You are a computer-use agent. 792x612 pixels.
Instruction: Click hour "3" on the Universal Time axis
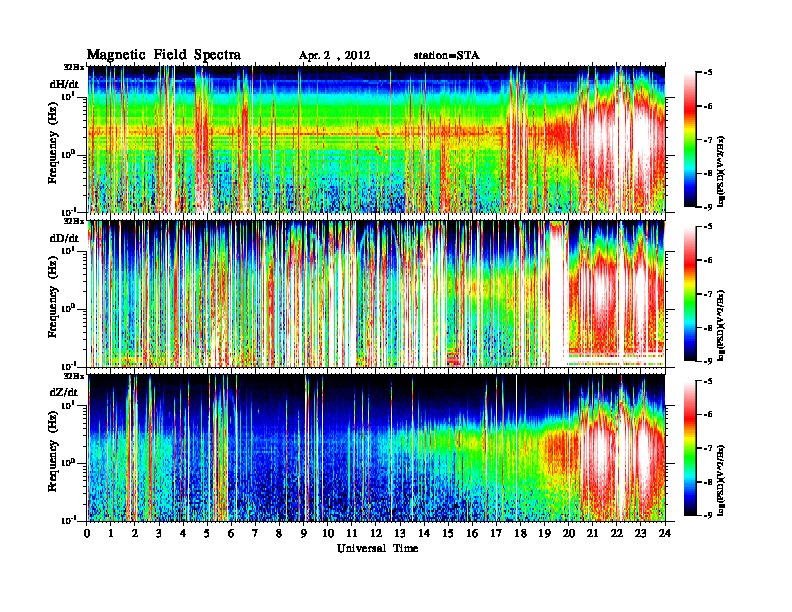click(159, 533)
